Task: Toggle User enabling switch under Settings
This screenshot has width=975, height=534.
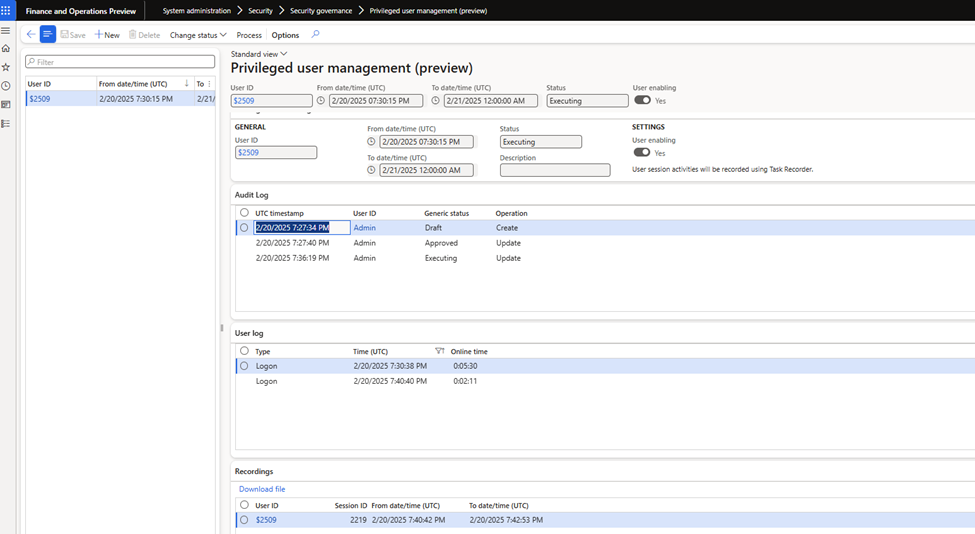Action: (x=642, y=153)
